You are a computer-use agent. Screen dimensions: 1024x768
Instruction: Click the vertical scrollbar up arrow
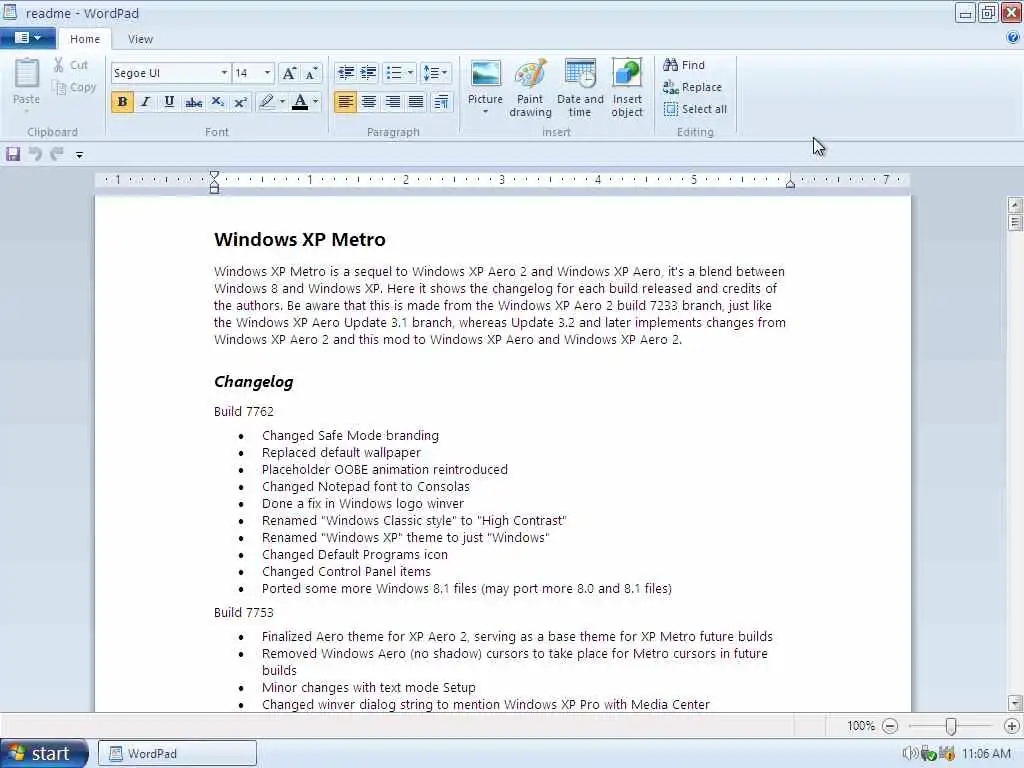[1015, 204]
